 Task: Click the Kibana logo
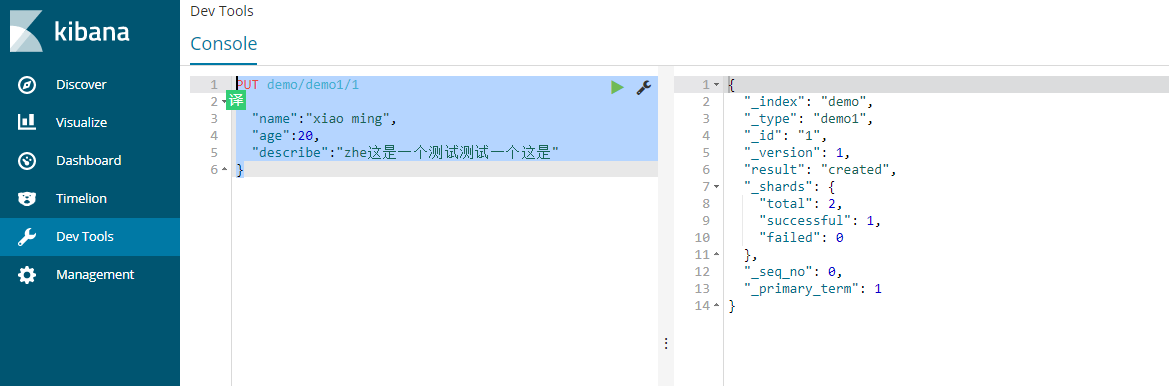[x=70, y=32]
